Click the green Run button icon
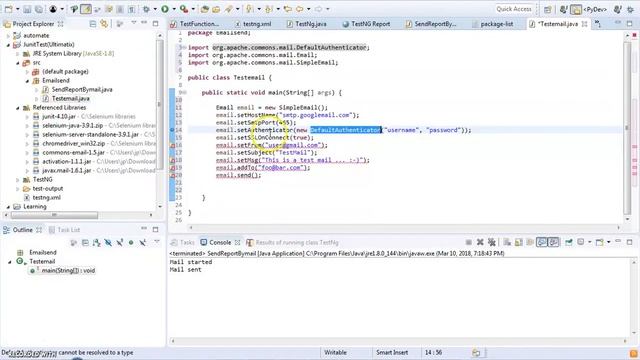The image size is (640, 360). [165, 9]
